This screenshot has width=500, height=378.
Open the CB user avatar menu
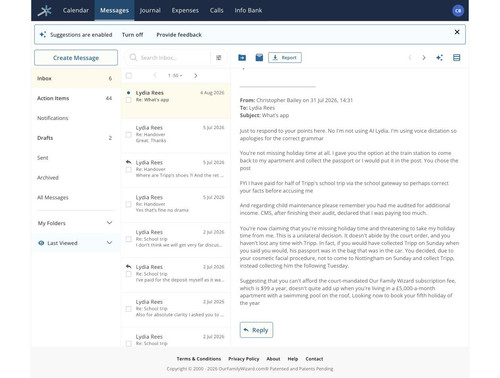[x=458, y=11]
